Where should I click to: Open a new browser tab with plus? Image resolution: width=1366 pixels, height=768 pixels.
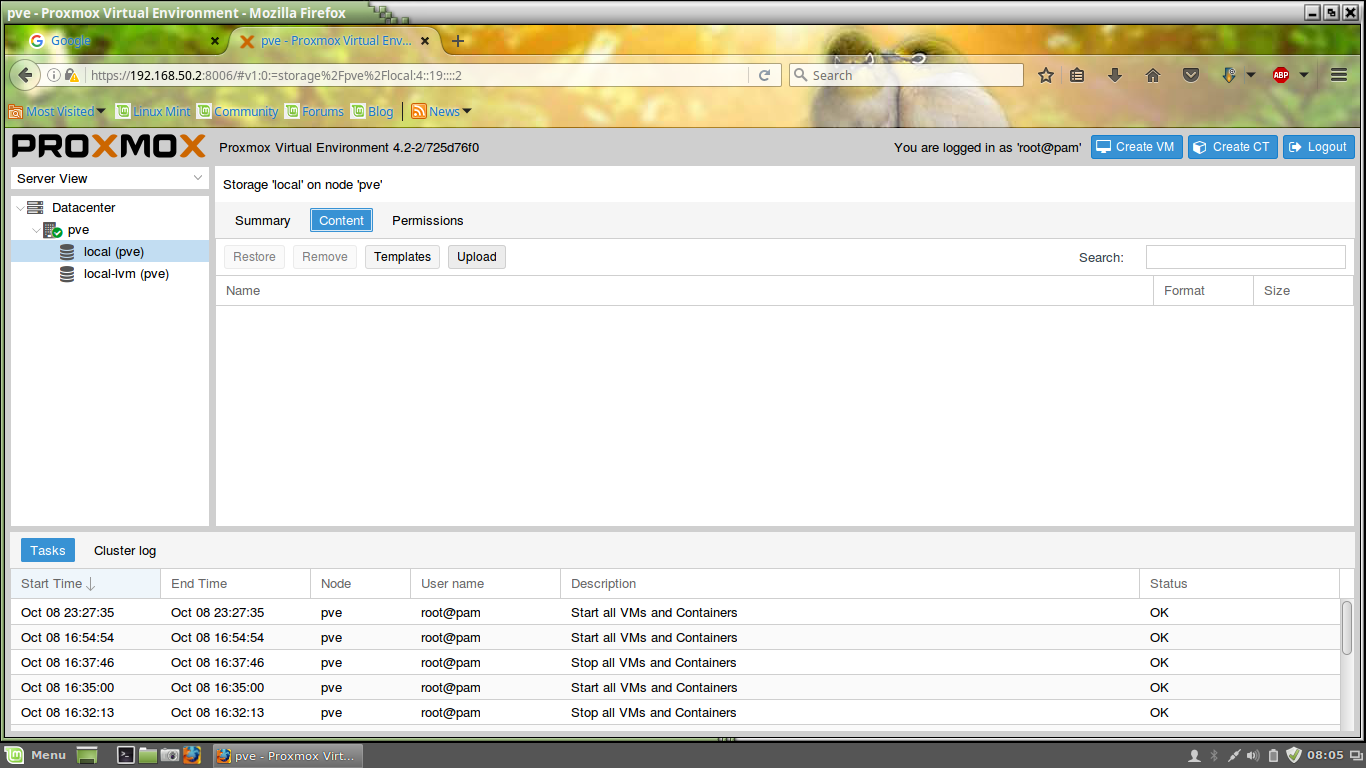pos(458,41)
